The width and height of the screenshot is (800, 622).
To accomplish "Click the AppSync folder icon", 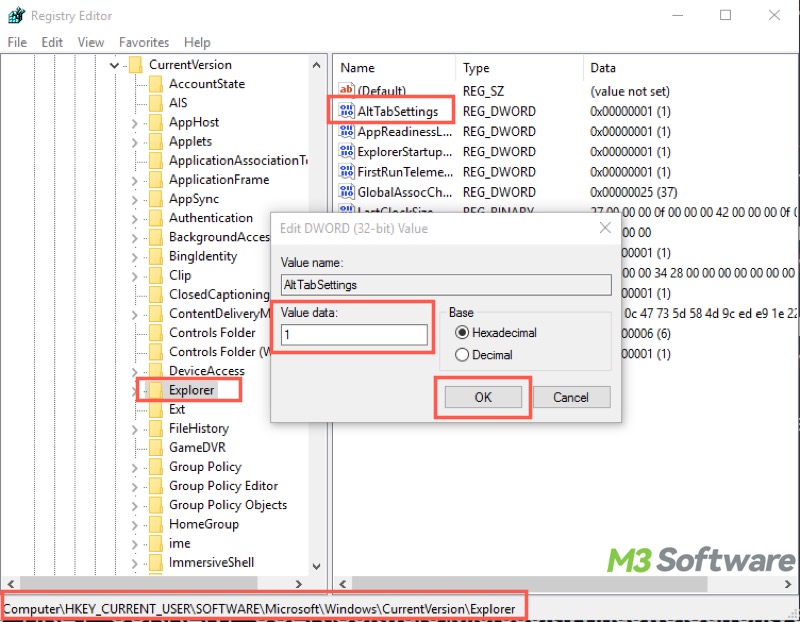I will coord(156,198).
